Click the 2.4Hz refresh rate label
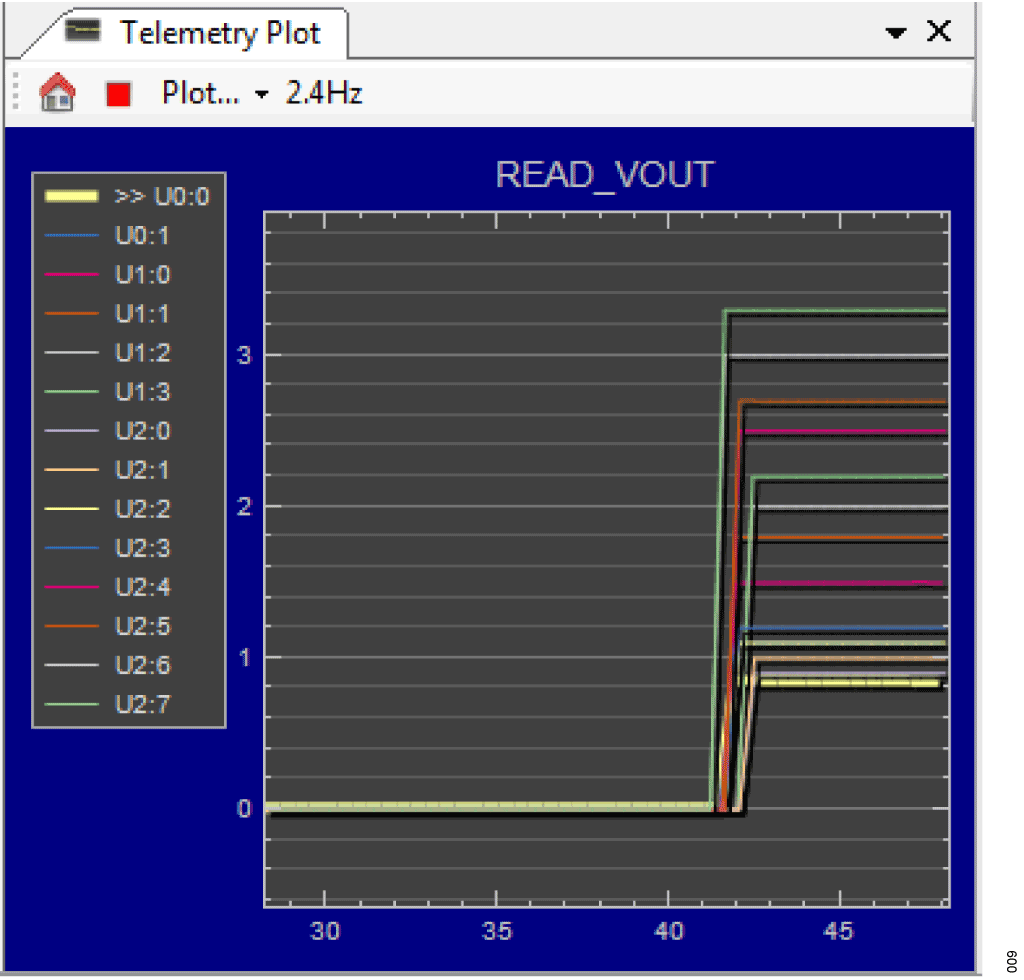This screenshot has height=980, width=1024. (324, 94)
